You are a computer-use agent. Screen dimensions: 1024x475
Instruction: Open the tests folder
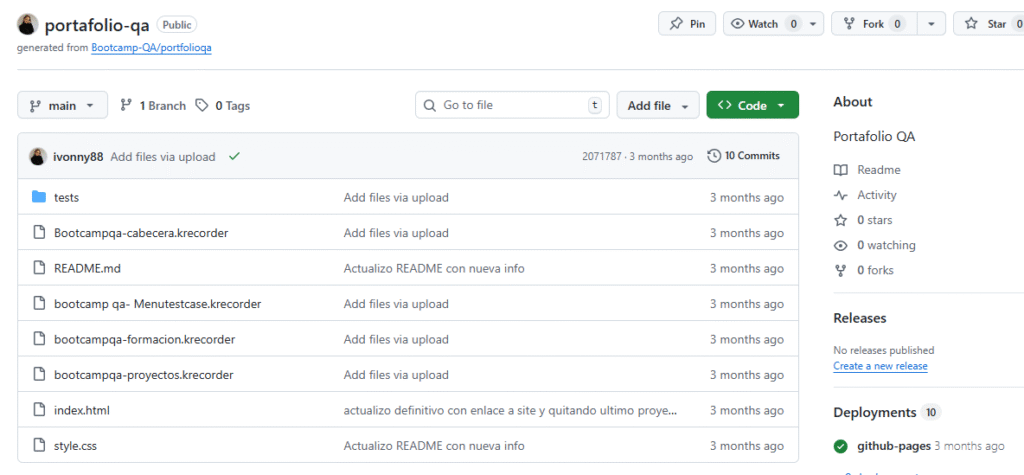tap(67, 197)
